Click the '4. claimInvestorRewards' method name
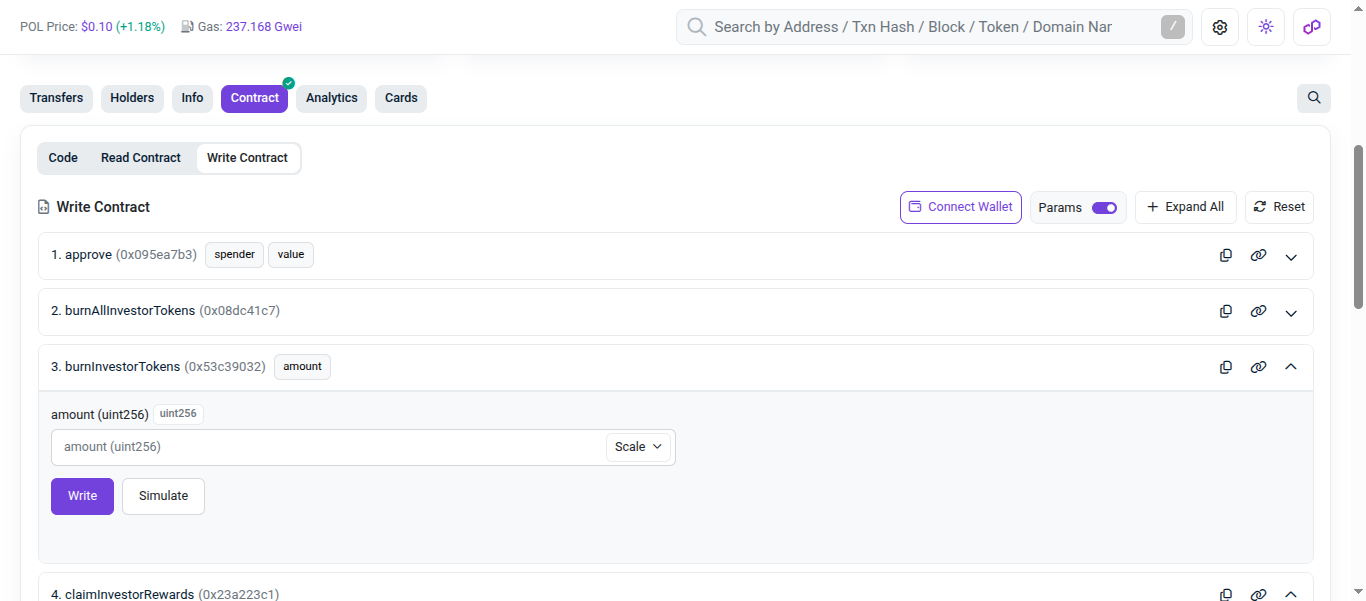 122,594
